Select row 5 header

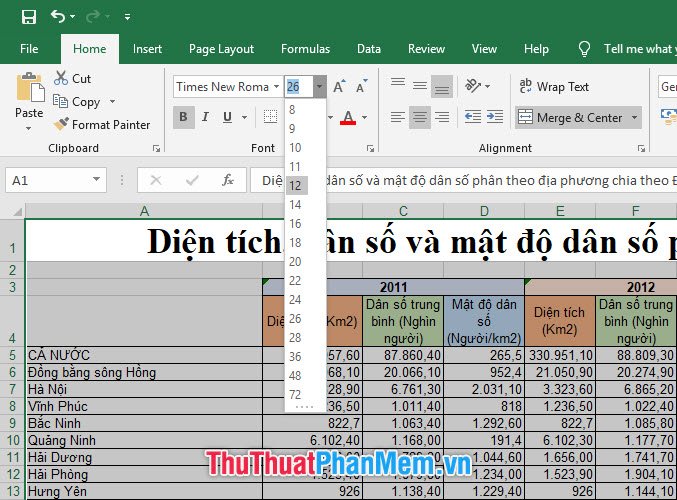[x=13, y=355]
